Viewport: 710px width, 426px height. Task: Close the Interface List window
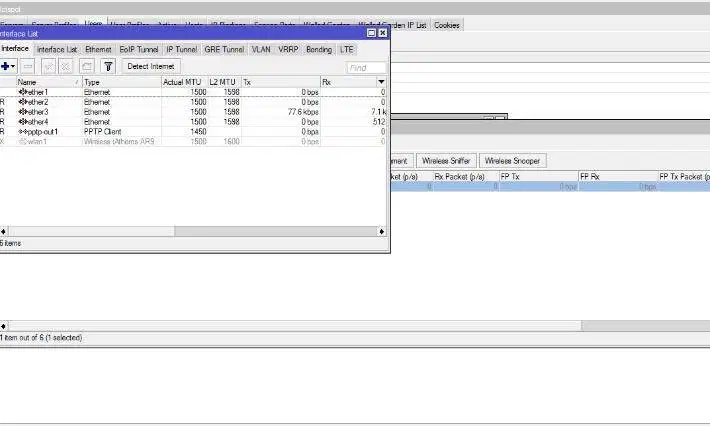(x=383, y=33)
